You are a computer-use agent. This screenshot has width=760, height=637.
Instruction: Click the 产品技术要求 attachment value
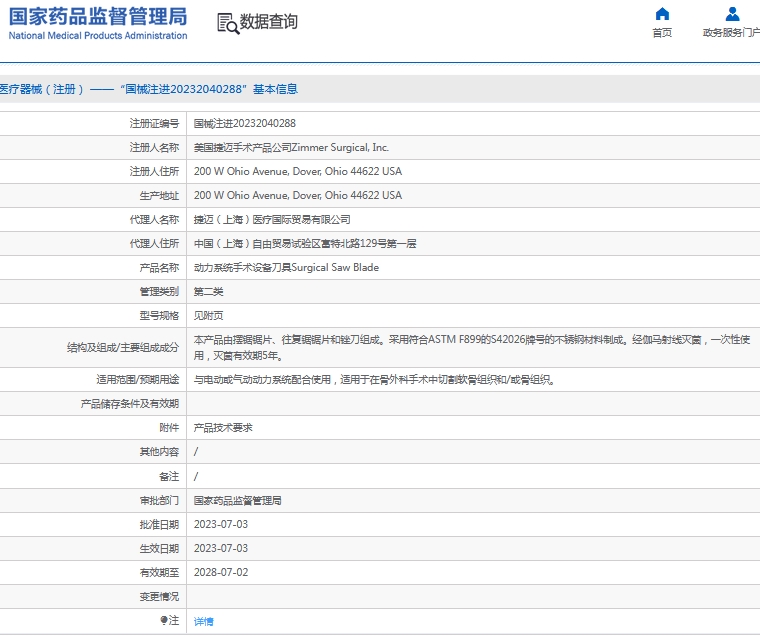pyautogui.click(x=223, y=427)
